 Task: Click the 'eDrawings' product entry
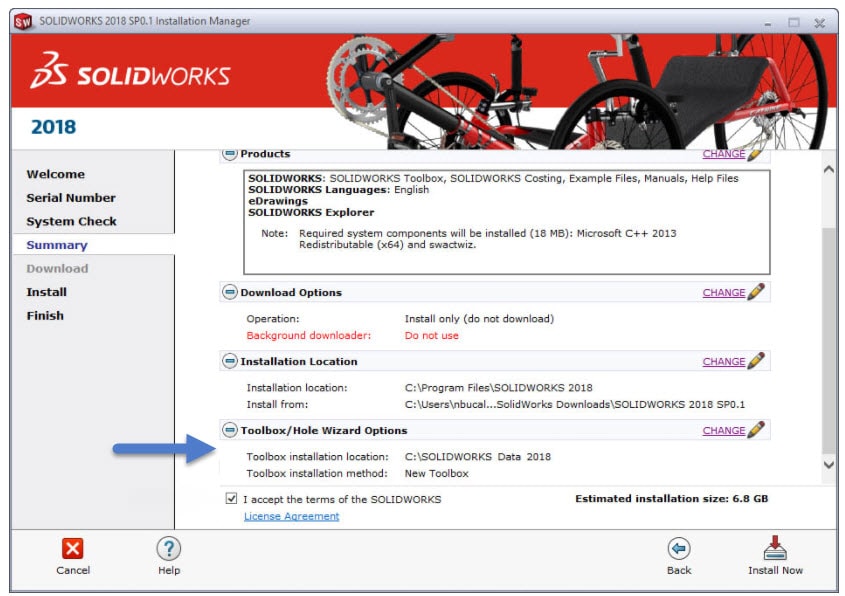[278, 201]
